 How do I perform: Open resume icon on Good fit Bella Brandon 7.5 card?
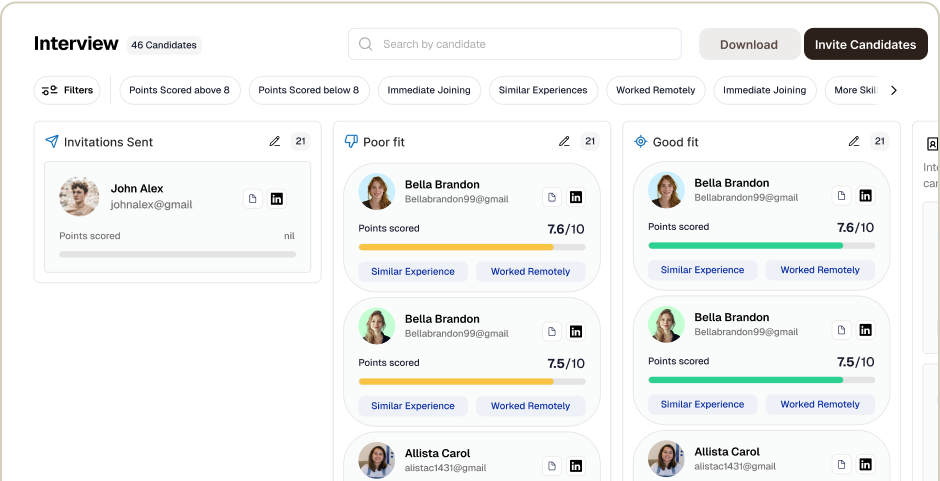(842, 330)
